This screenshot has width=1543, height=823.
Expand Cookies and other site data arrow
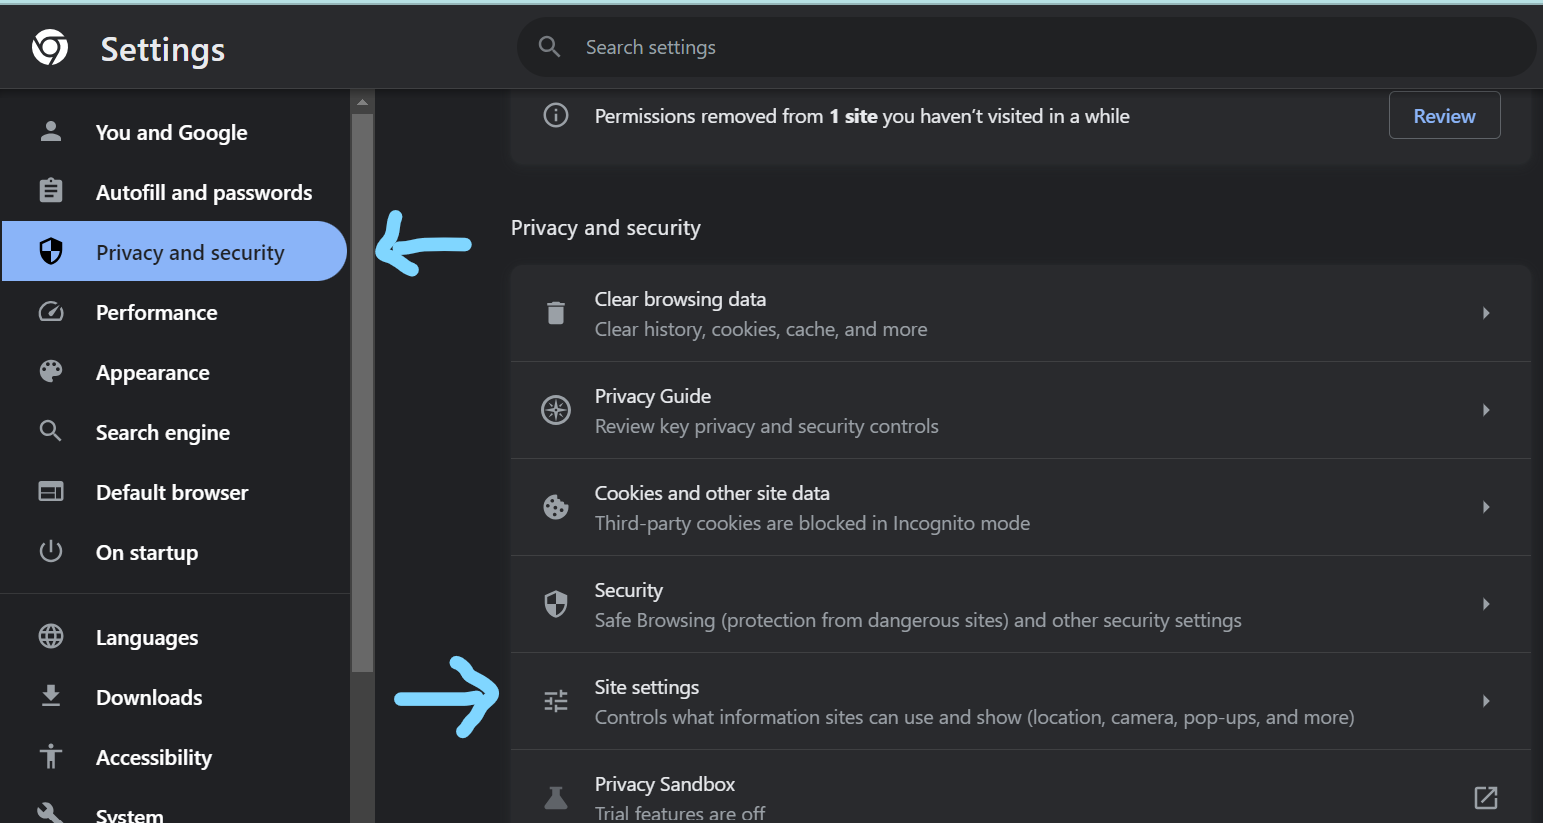tap(1486, 507)
